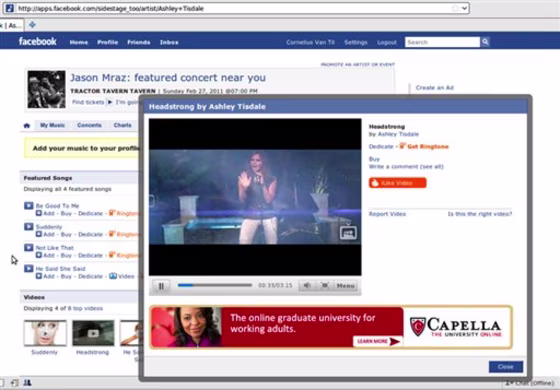Switch to the My Music tab

[52, 125]
